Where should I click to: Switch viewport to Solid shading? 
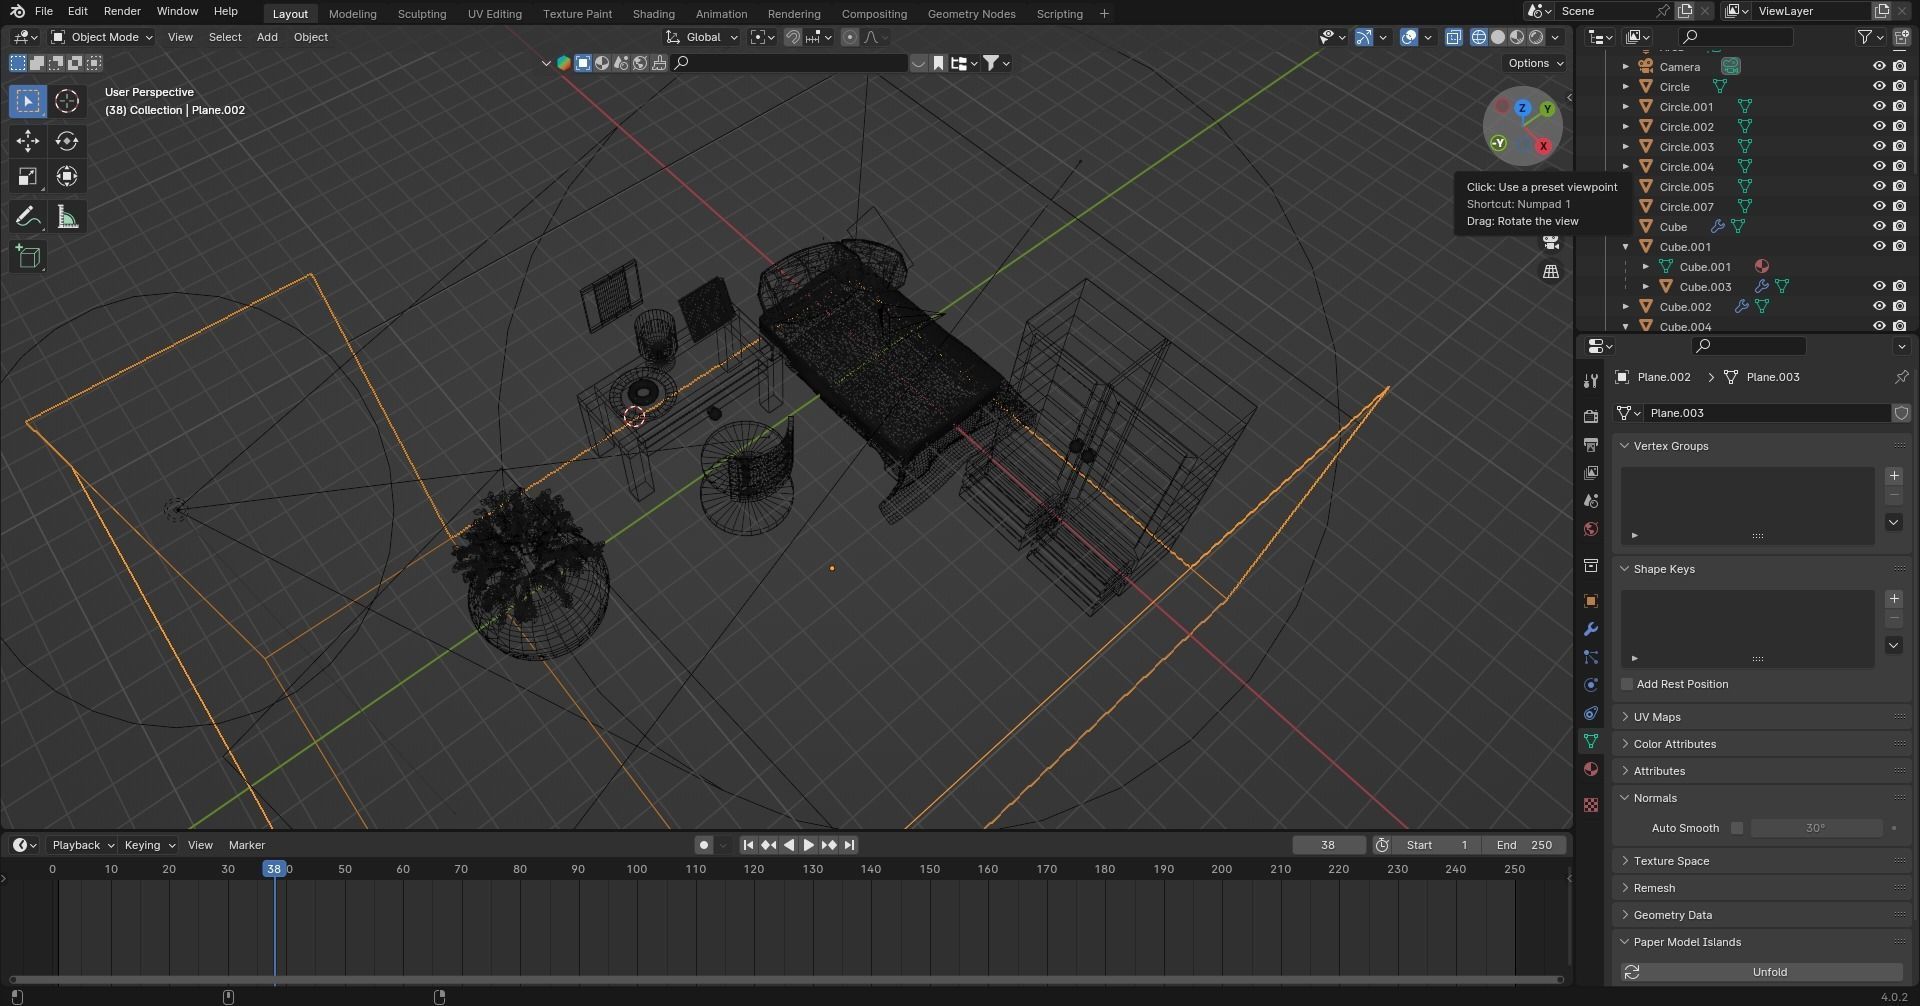point(1498,37)
